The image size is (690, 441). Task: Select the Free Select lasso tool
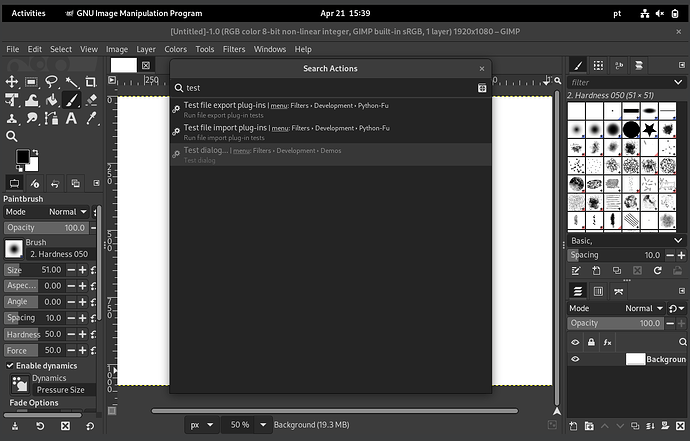pyautogui.click(x=51, y=82)
